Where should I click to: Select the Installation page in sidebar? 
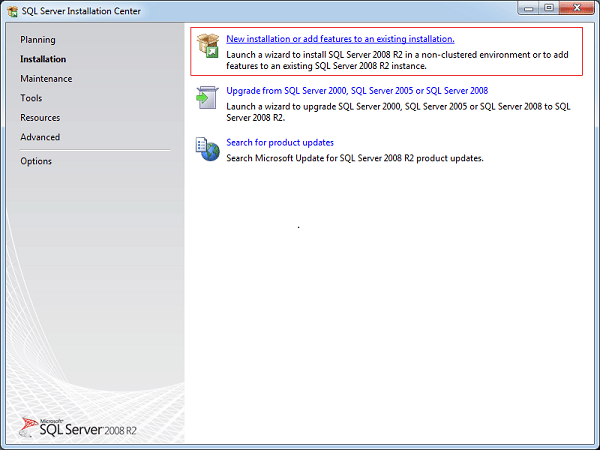tap(43, 59)
